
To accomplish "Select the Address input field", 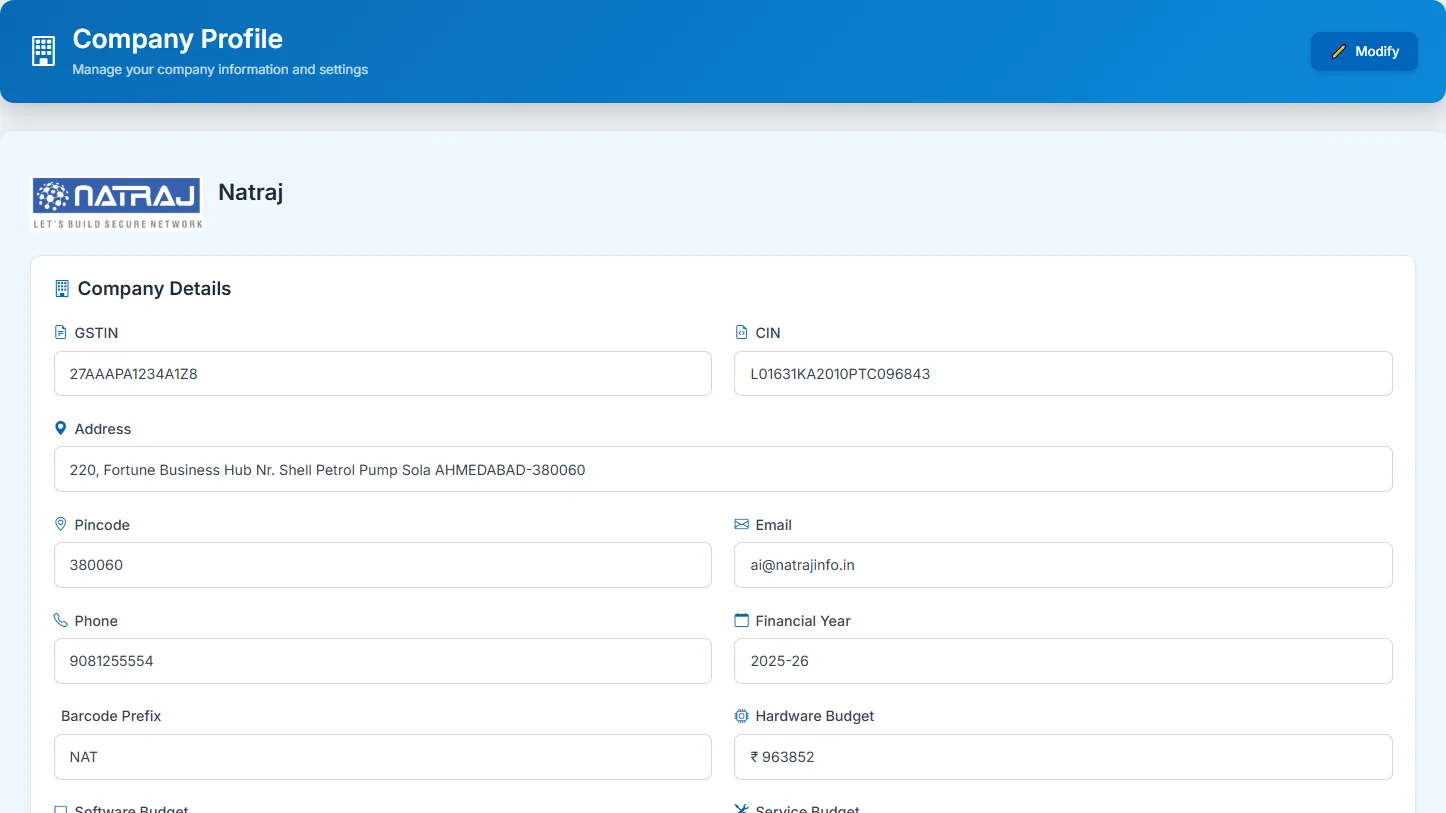I will [723, 469].
